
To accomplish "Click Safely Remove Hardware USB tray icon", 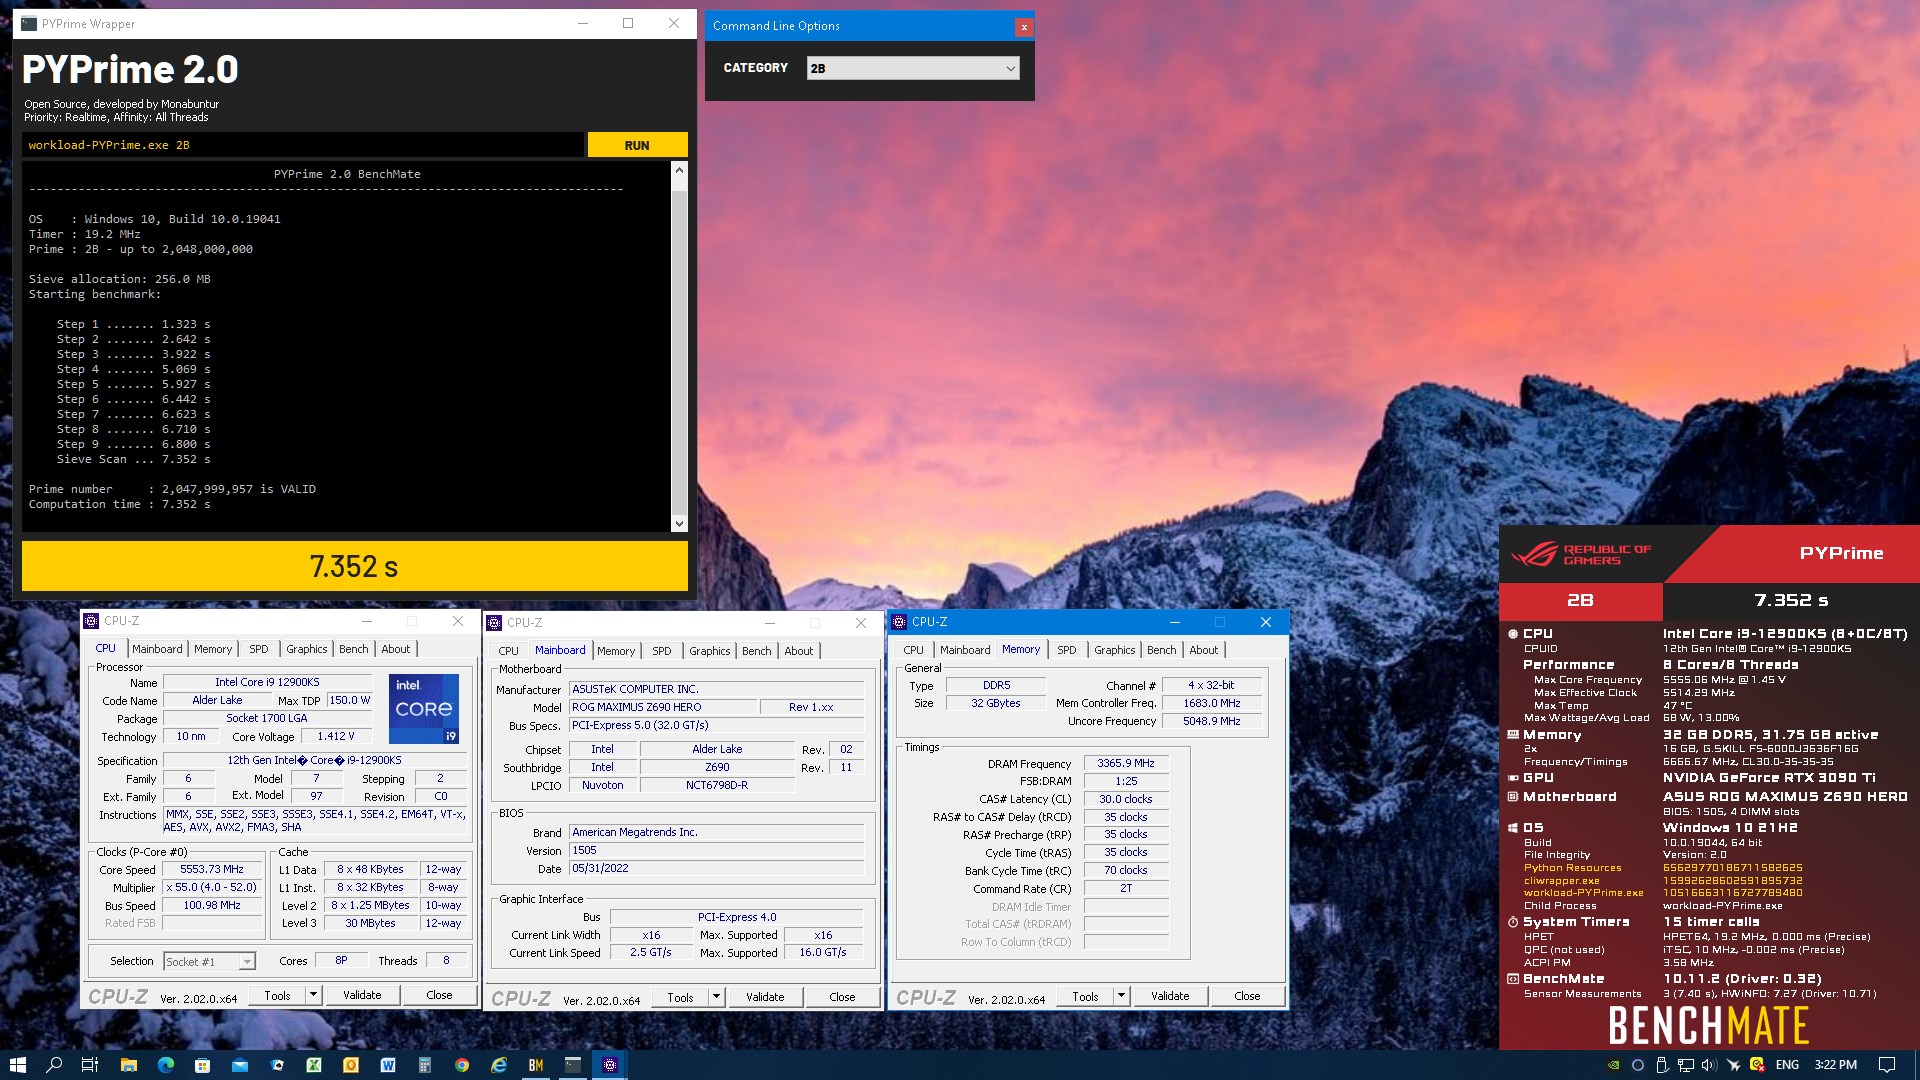I will 1662,1065.
